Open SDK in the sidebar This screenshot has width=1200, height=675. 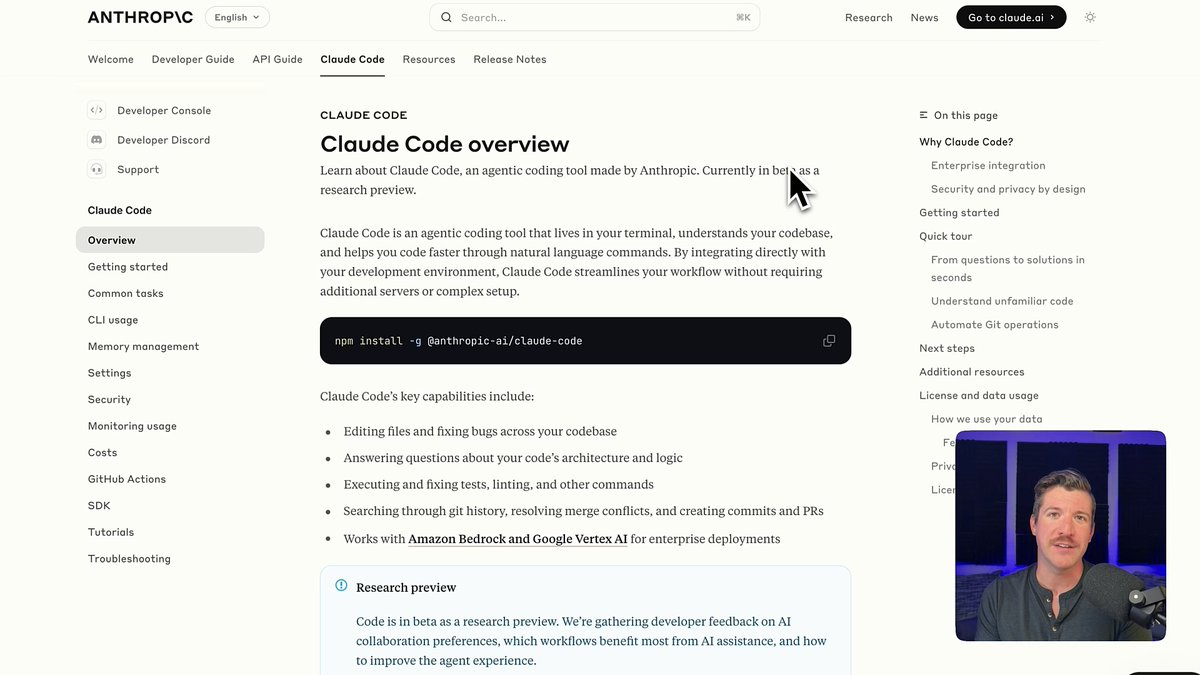point(99,506)
